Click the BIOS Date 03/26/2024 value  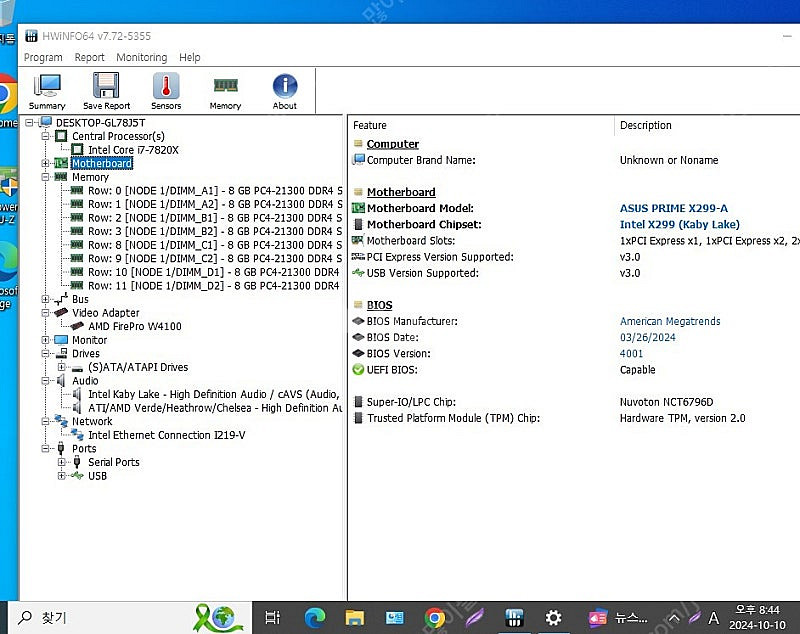[x=647, y=337]
